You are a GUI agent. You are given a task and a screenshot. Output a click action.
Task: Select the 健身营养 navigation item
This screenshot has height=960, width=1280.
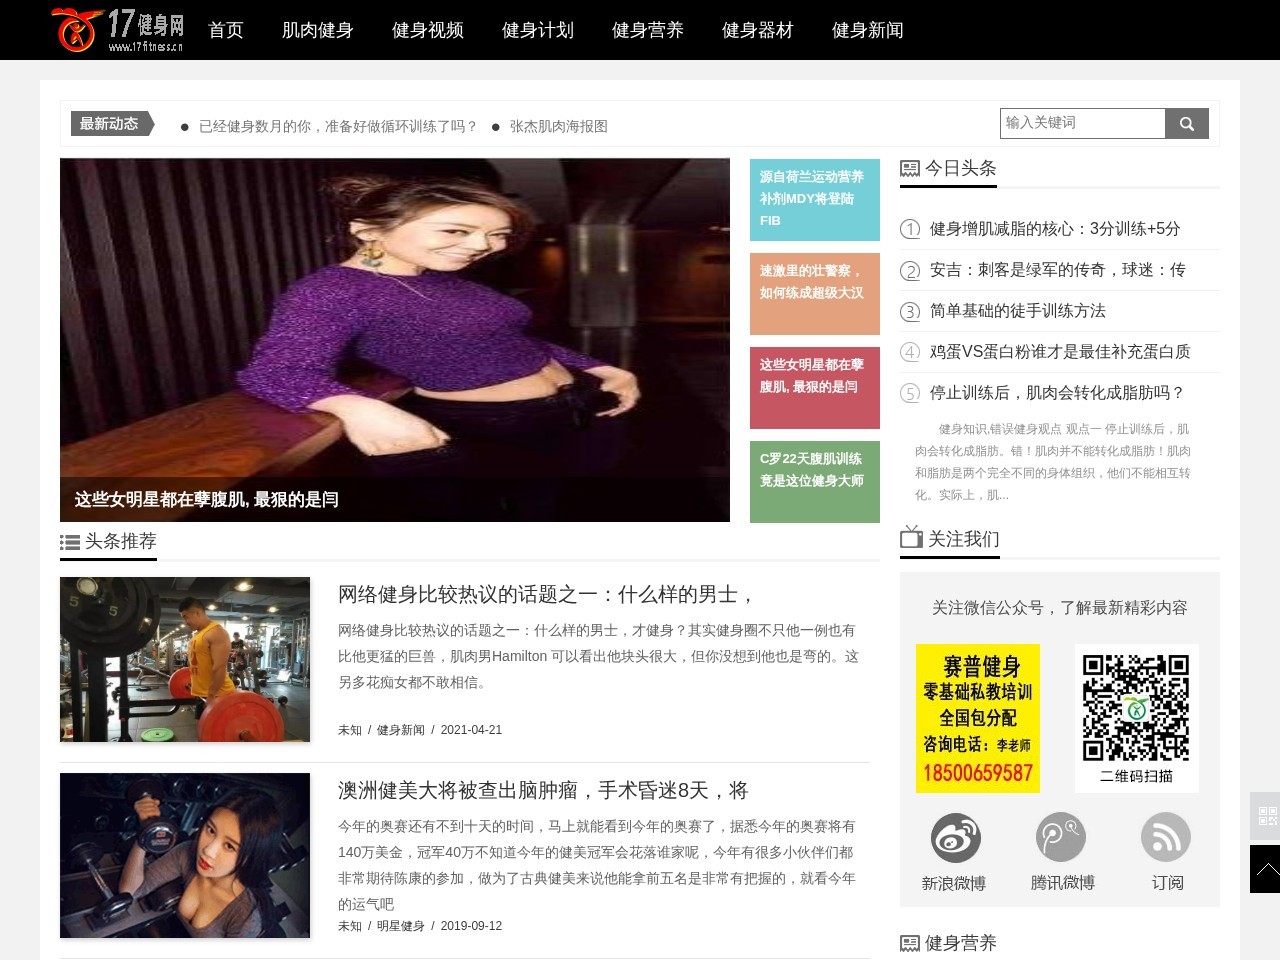pyautogui.click(x=647, y=30)
